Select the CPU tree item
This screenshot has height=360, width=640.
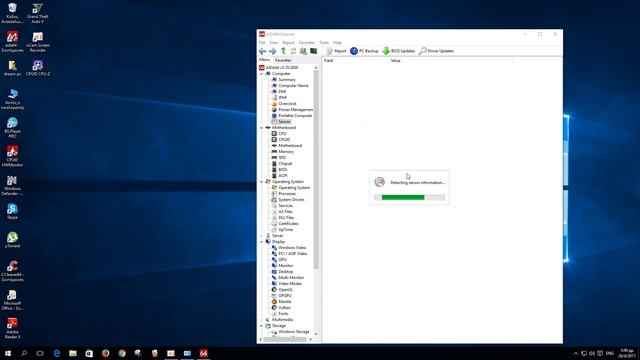coord(282,133)
